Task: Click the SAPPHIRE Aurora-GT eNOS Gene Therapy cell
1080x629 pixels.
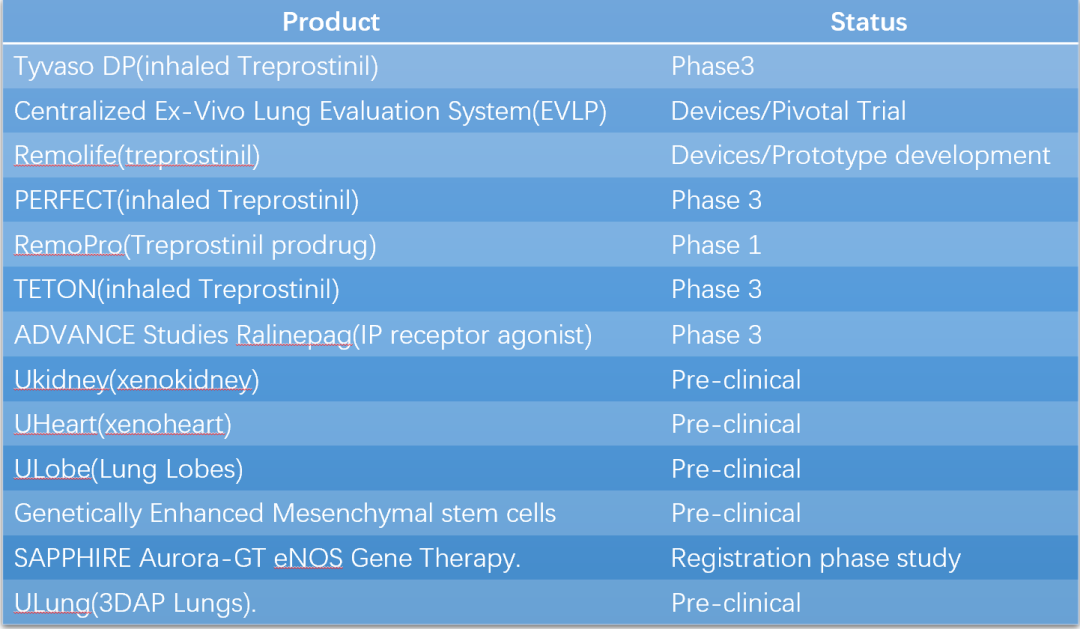Action: [267, 558]
